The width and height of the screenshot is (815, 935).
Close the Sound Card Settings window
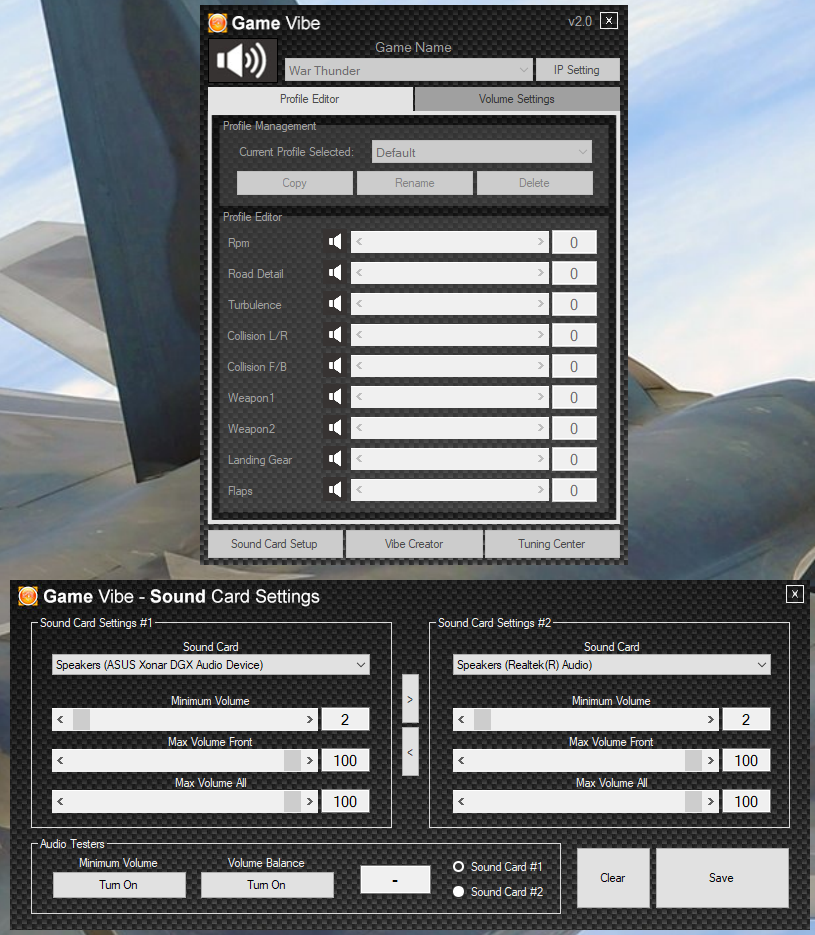pos(795,594)
